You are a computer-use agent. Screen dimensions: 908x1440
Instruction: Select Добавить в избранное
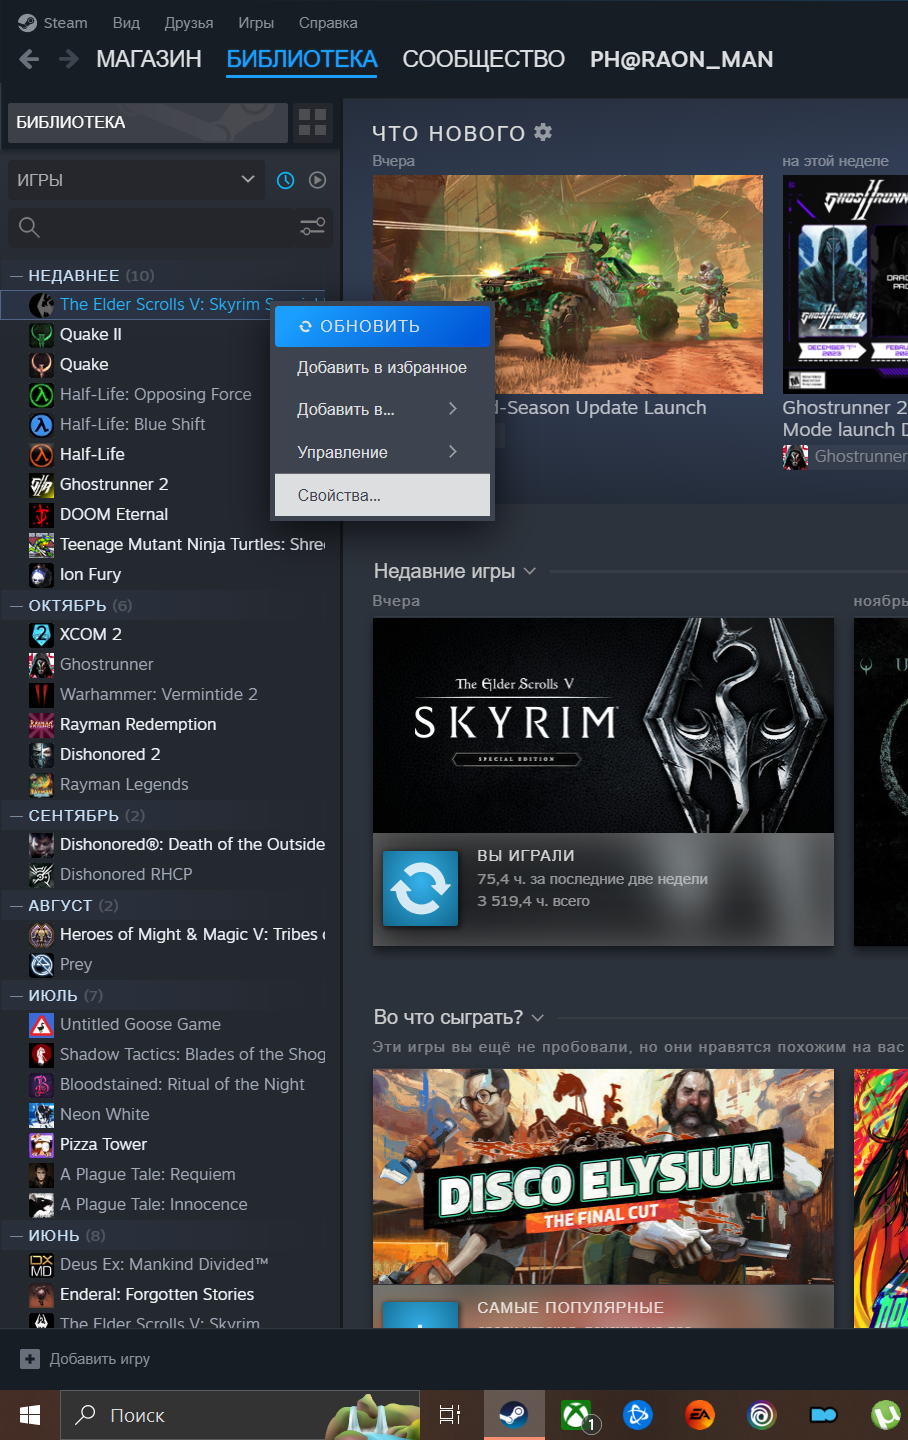[x=382, y=367]
